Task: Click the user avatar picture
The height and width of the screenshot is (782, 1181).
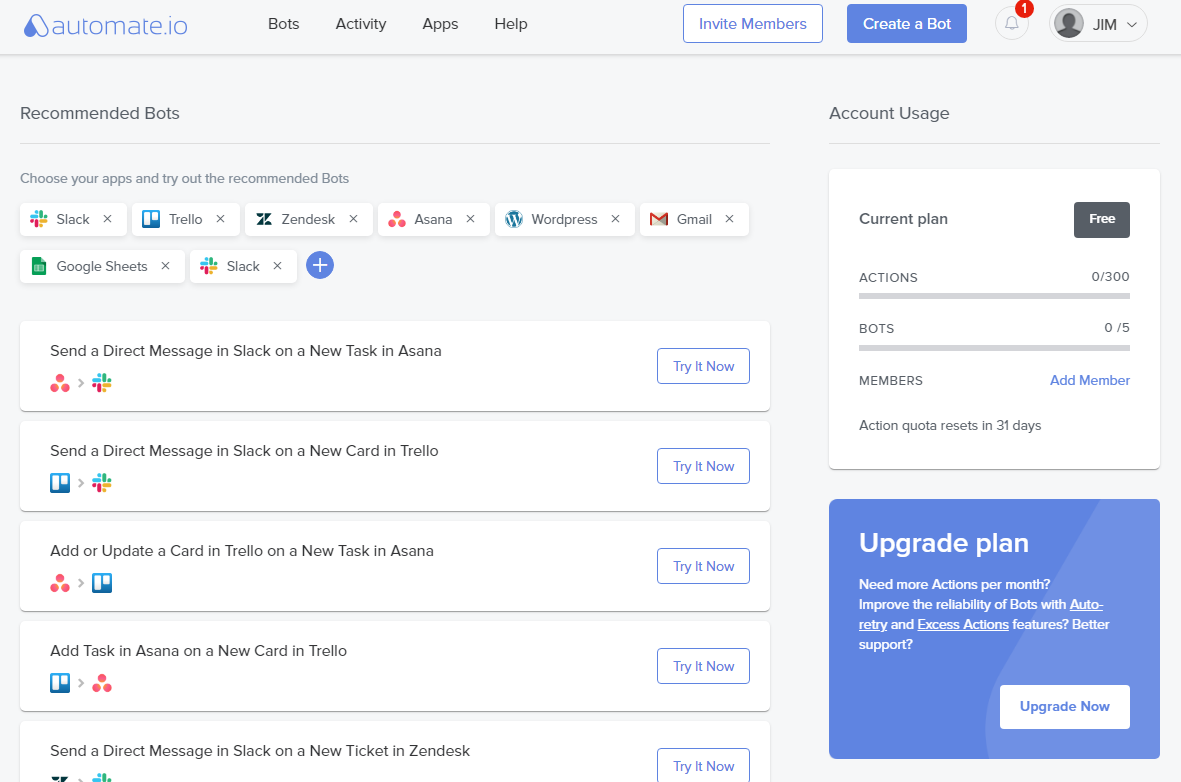Action: [x=1069, y=23]
